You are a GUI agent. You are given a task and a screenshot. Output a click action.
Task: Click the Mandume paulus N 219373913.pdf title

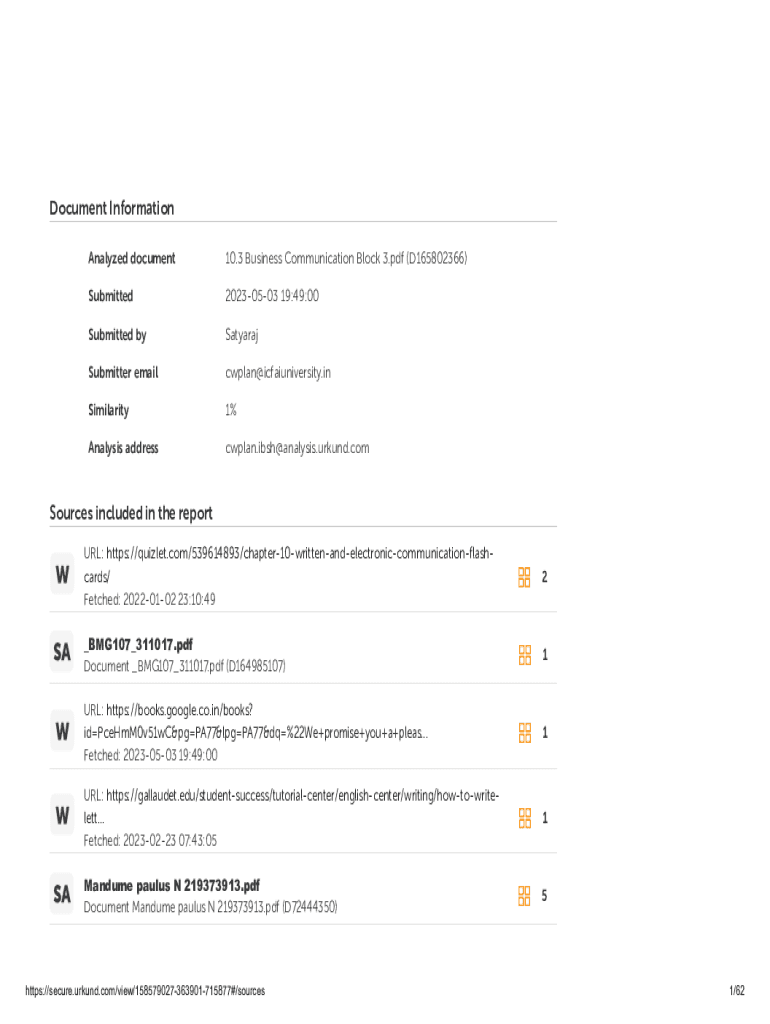click(171, 886)
